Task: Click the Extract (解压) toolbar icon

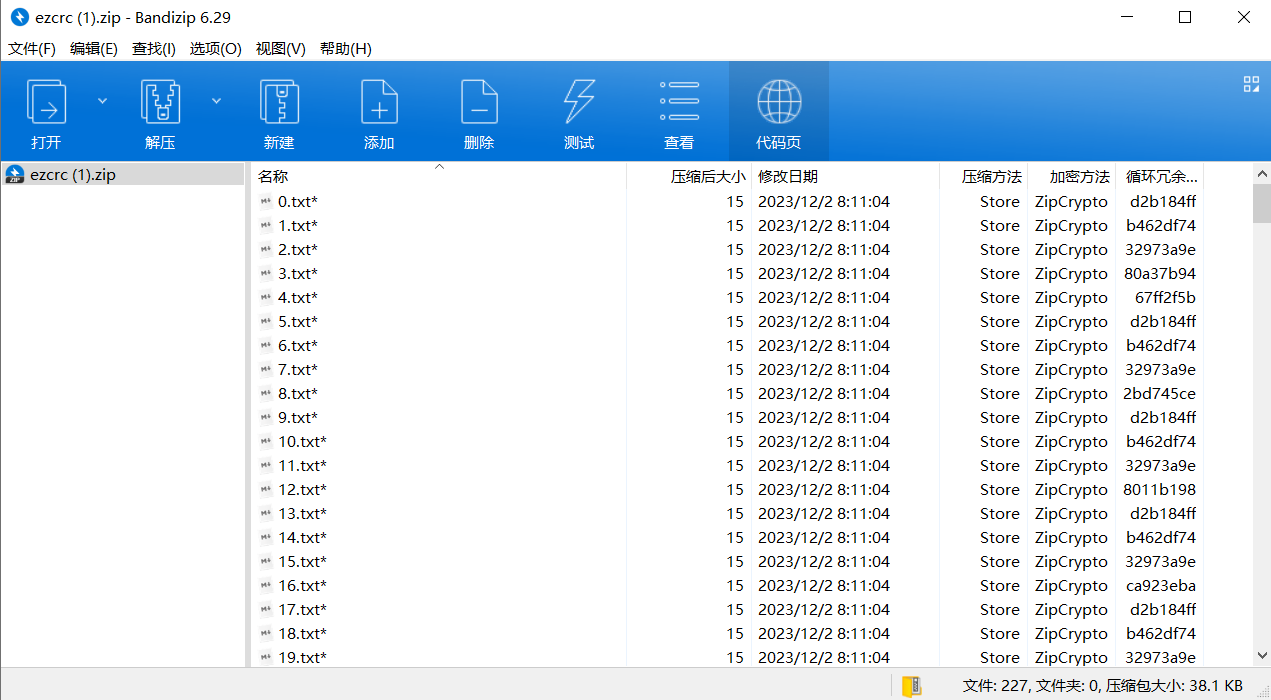Action: [x=160, y=101]
